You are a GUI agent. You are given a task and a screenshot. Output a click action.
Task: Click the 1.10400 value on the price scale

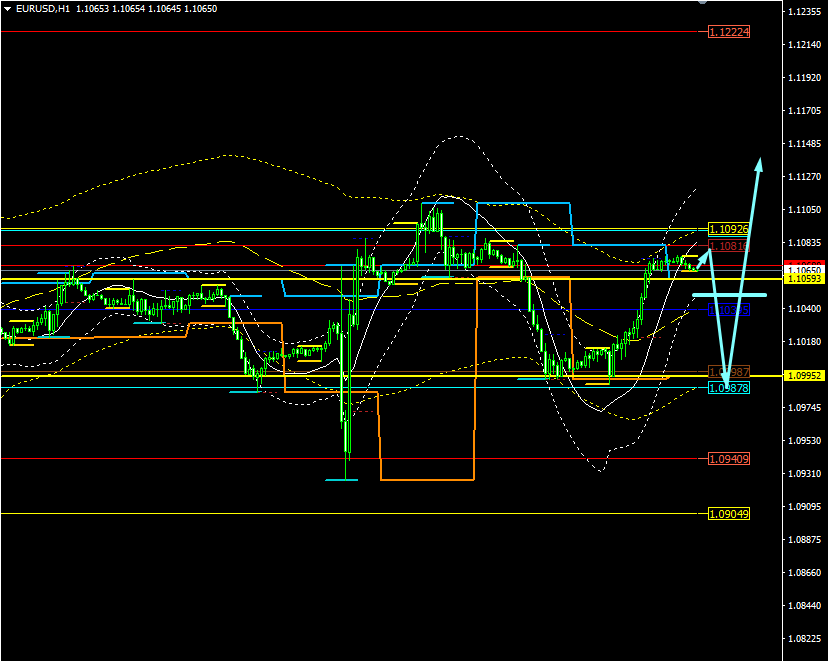point(805,309)
